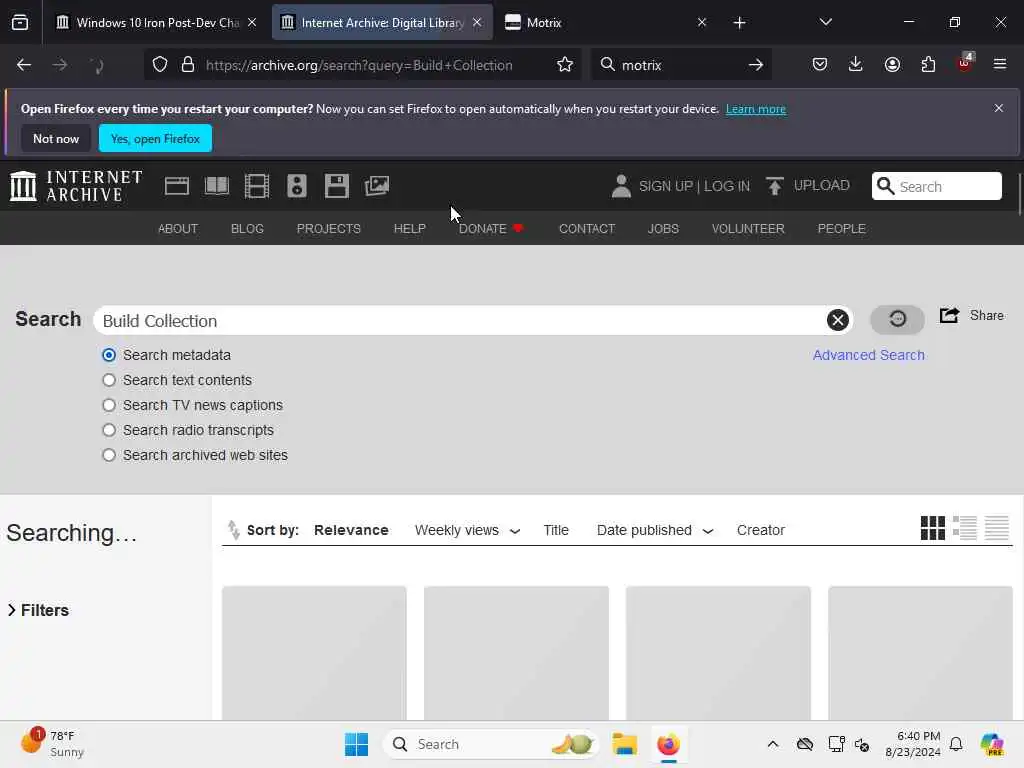Click the Firefox motrix search bar
This screenshot has height=768, width=1024.
(x=681, y=65)
